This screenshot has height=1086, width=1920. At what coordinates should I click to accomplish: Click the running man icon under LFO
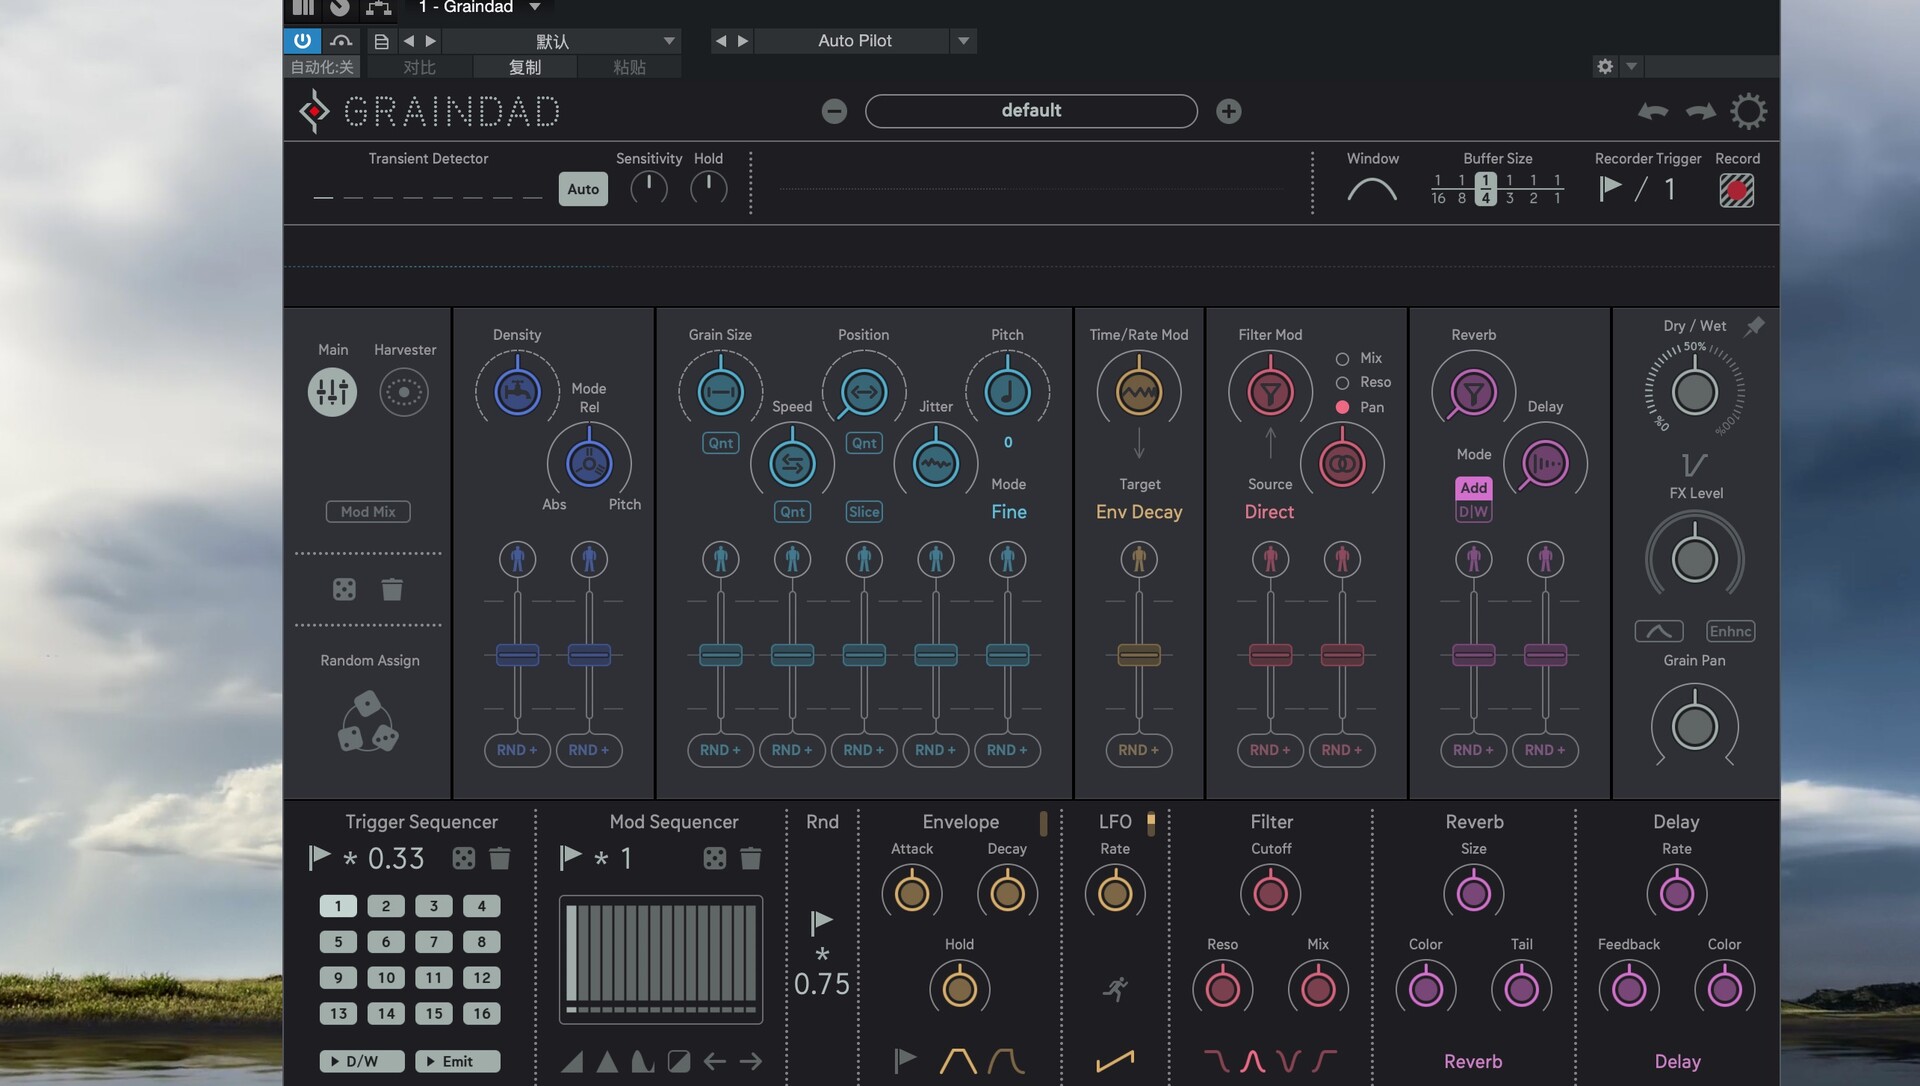point(1116,987)
